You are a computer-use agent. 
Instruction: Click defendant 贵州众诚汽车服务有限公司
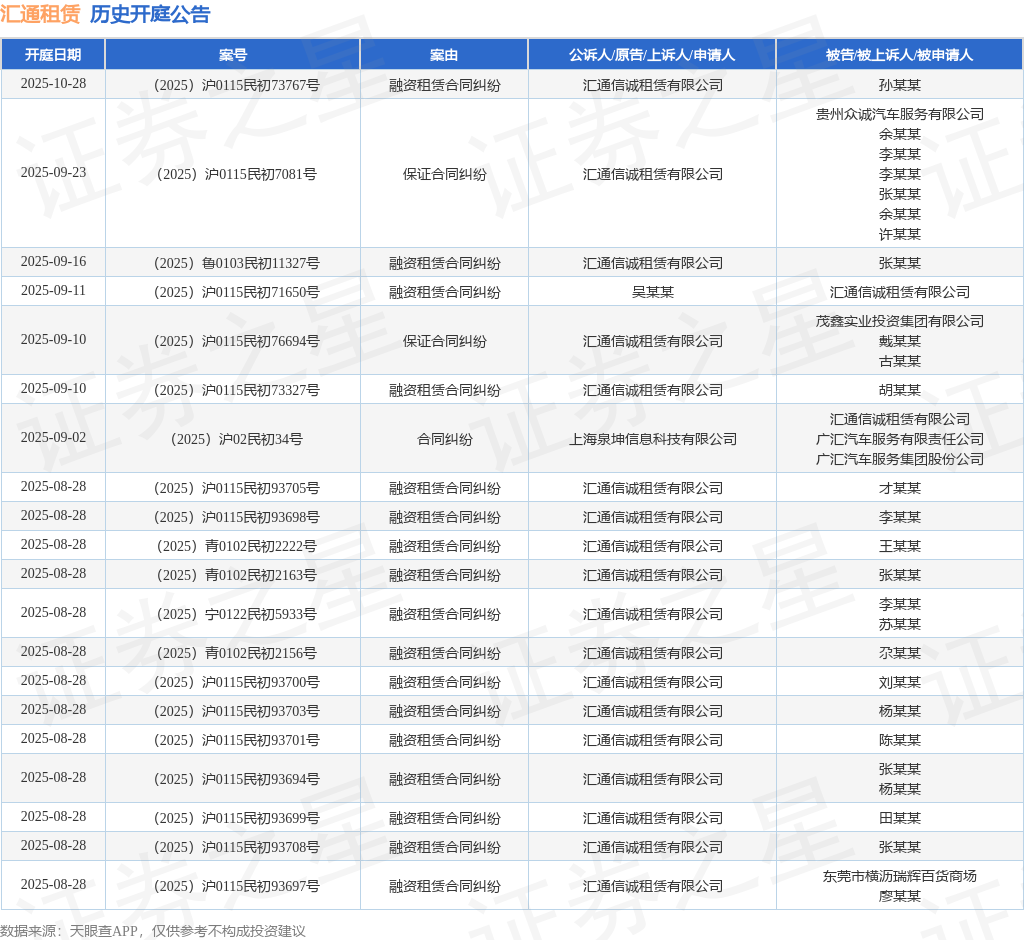pos(899,114)
